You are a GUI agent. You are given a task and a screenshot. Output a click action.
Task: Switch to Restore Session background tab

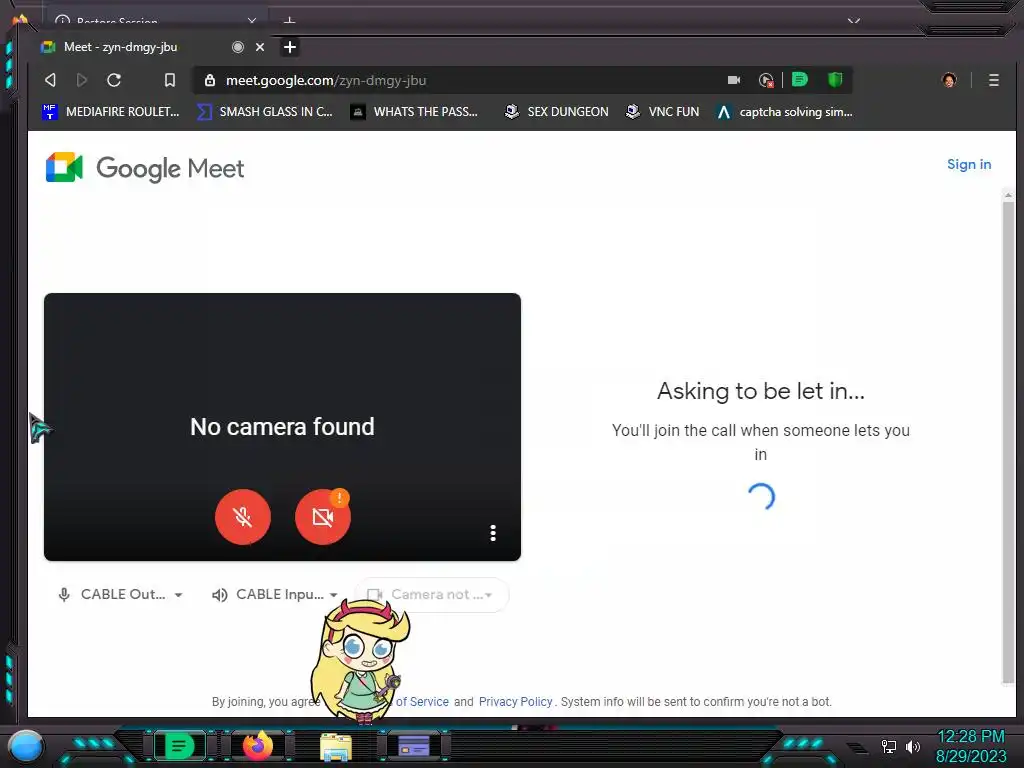tap(155, 20)
